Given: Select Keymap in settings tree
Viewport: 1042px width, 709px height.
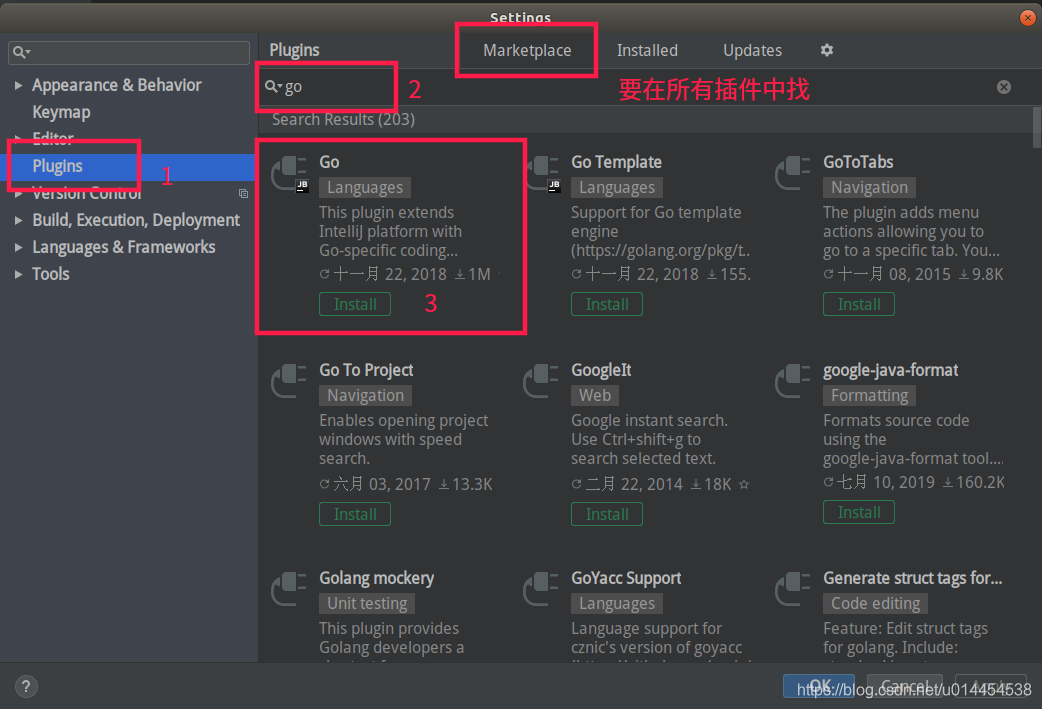Looking at the screenshot, I should [x=61, y=112].
